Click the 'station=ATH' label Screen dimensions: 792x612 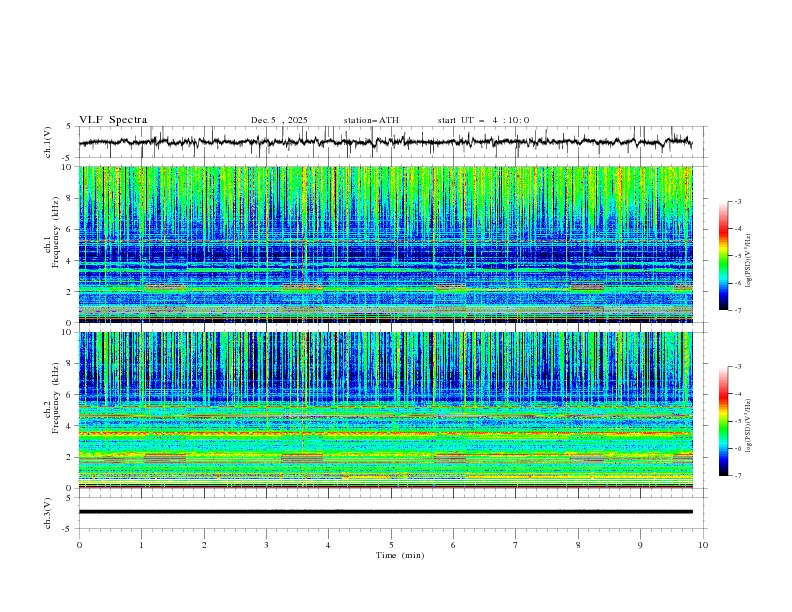point(371,120)
